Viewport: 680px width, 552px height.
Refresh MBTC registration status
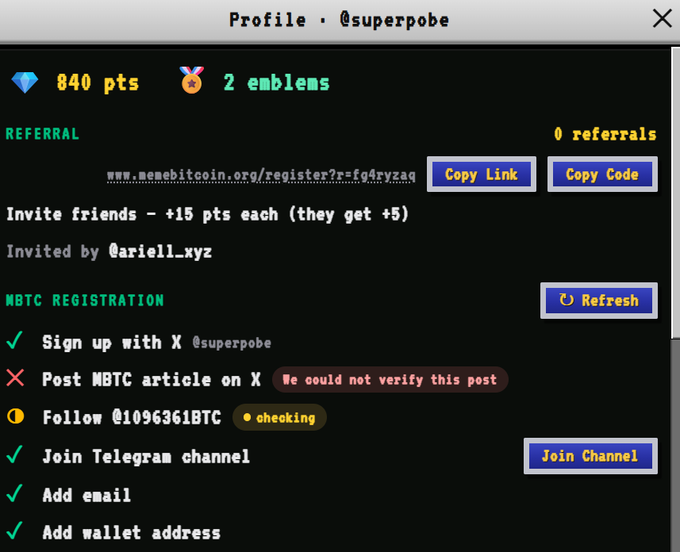tap(599, 300)
